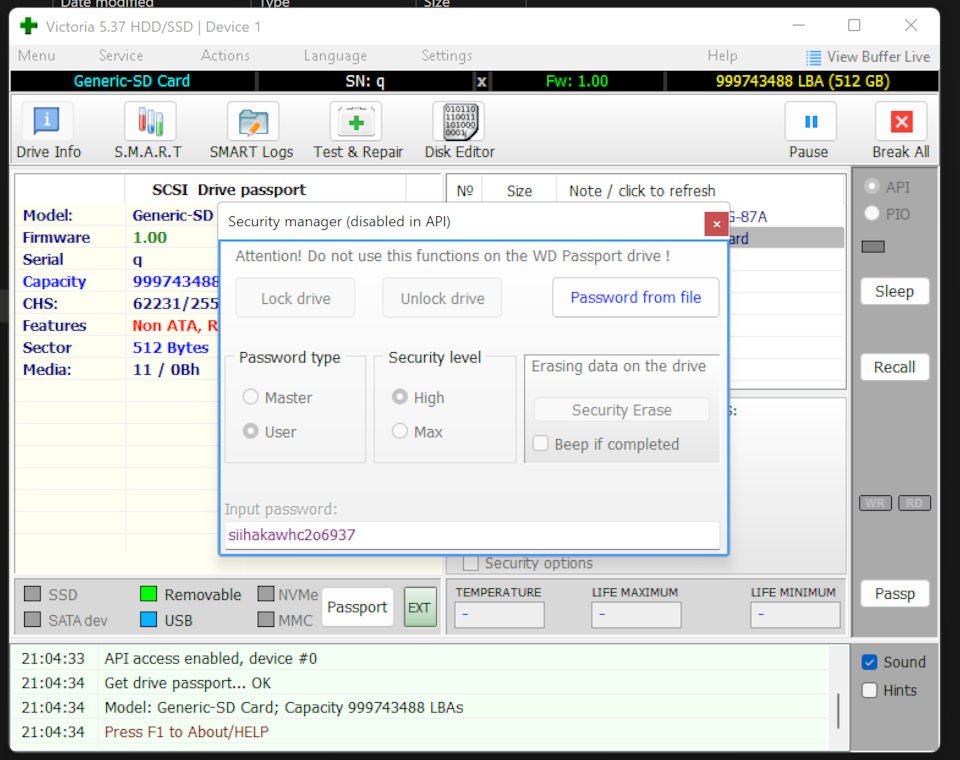This screenshot has height=760, width=960.
Task: Open the Drive Info icon
Action: click(x=47, y=121)
